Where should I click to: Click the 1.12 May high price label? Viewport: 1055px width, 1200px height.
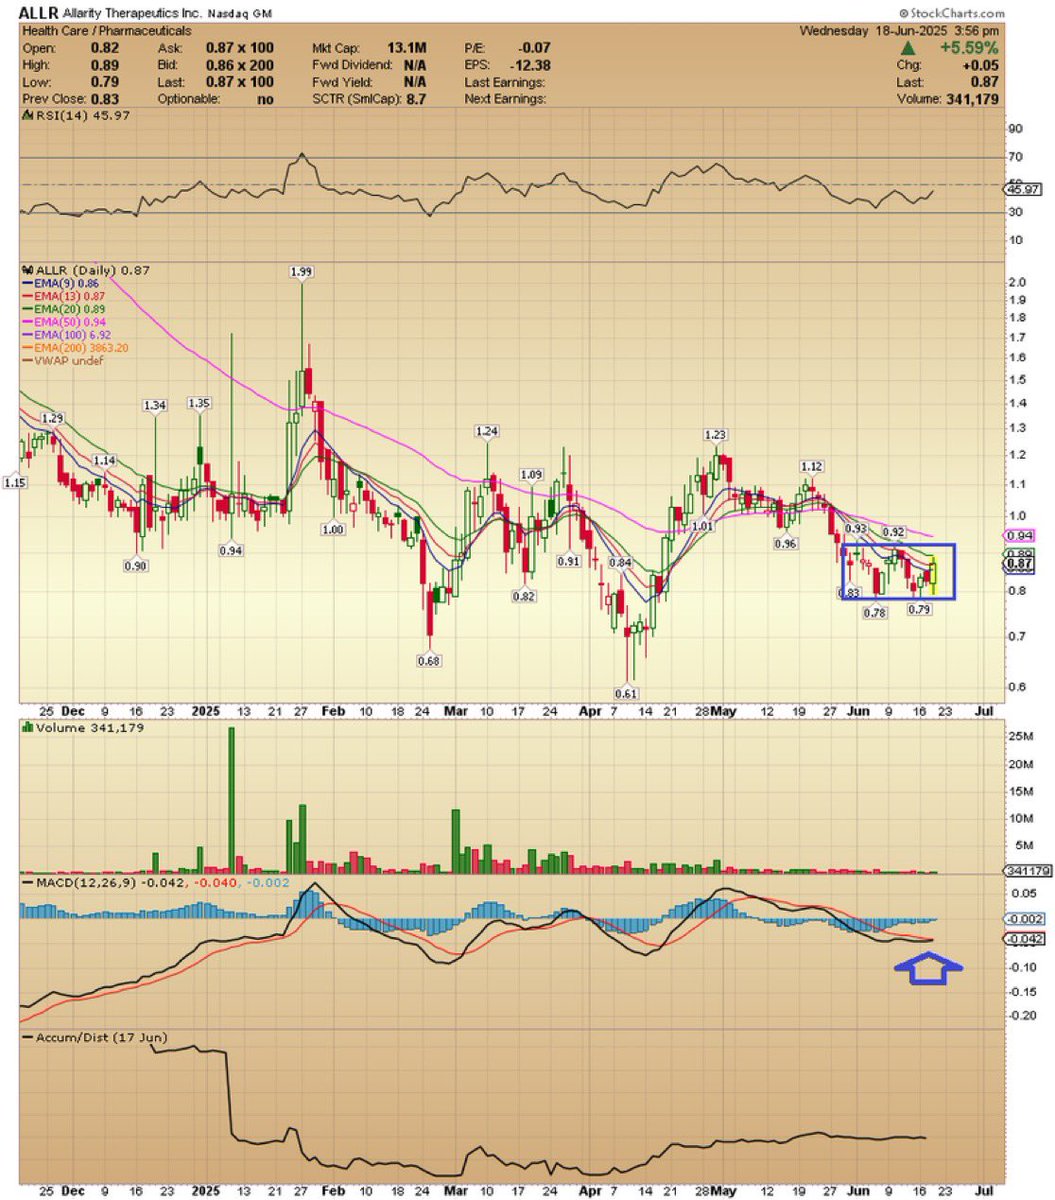811,466
